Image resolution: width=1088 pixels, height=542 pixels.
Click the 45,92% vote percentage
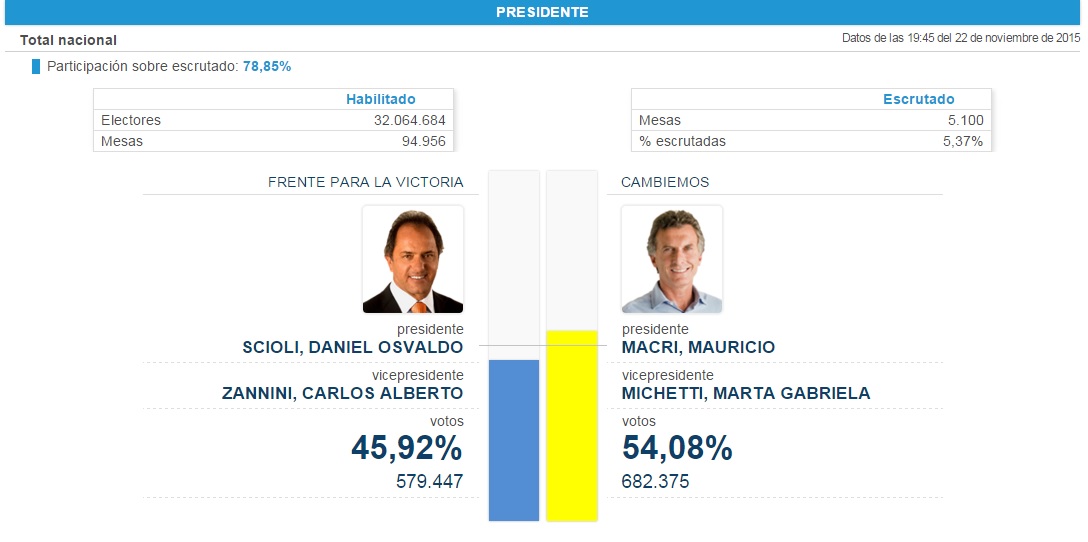(406, 449)
